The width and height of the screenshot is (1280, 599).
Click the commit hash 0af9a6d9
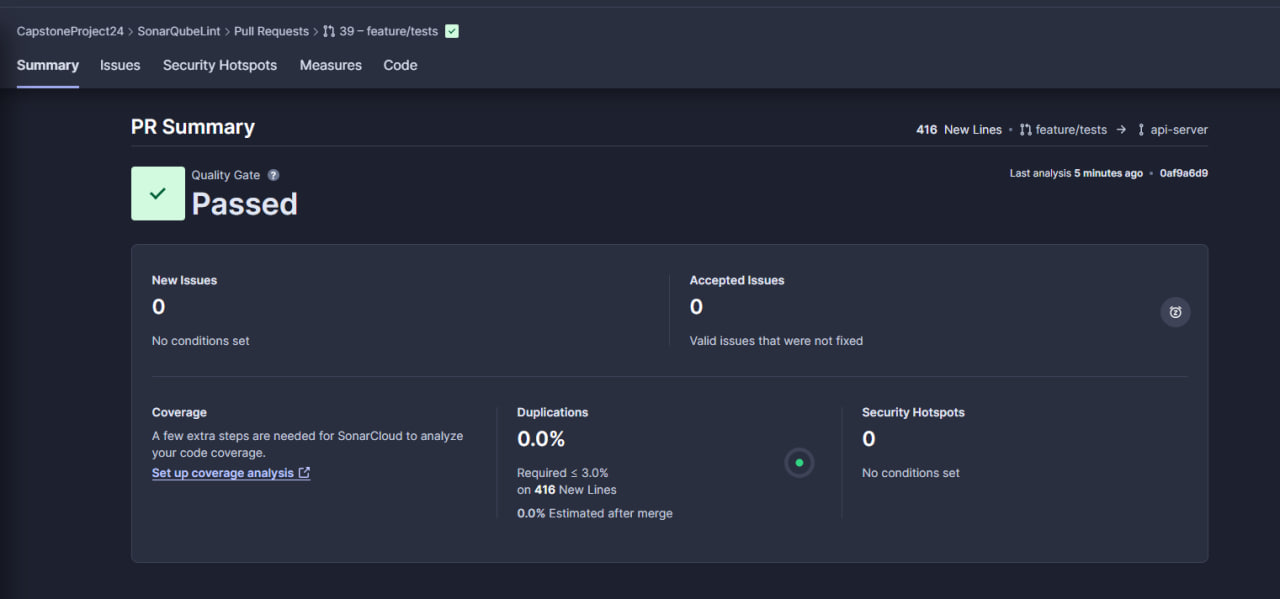pyautogui.click(x=1183, y=173)
